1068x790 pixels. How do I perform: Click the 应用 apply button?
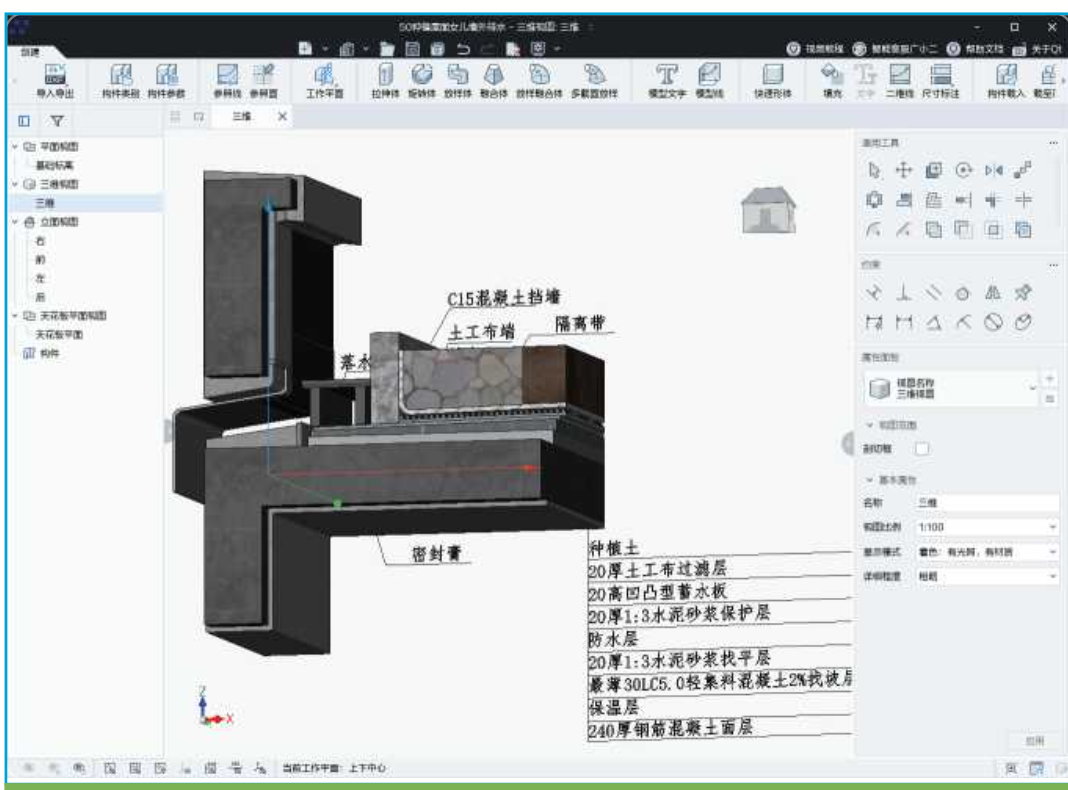[1035, 741]
